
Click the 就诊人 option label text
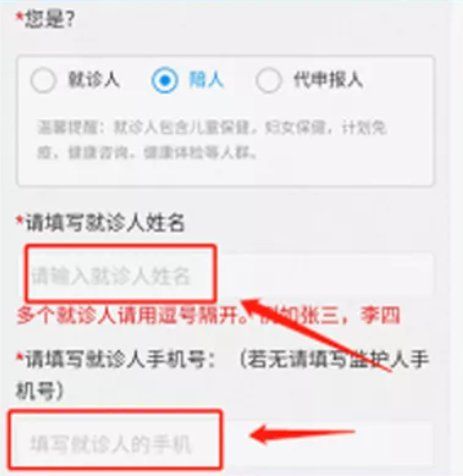(x=94, y=80)
